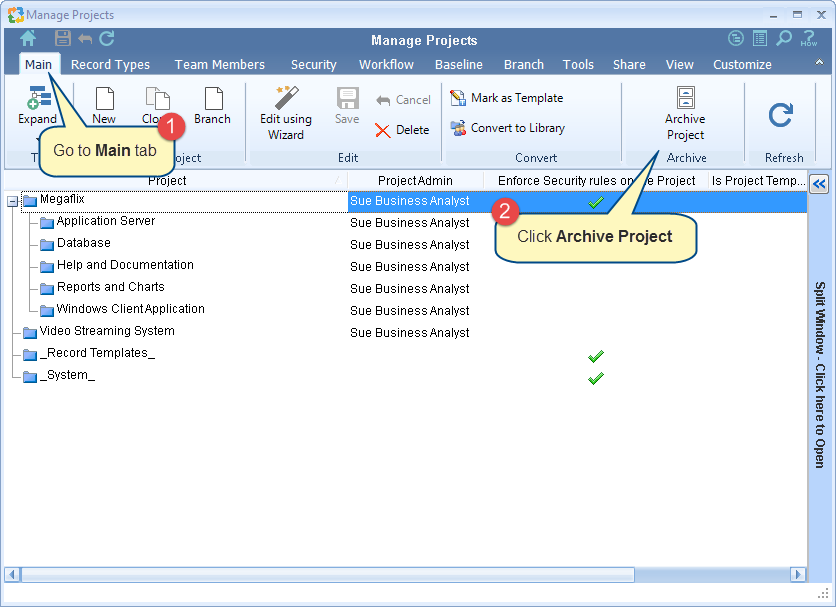The image size is (836, 607).
Task: Select Video Streaming System project
Action: tap(107, 331)
